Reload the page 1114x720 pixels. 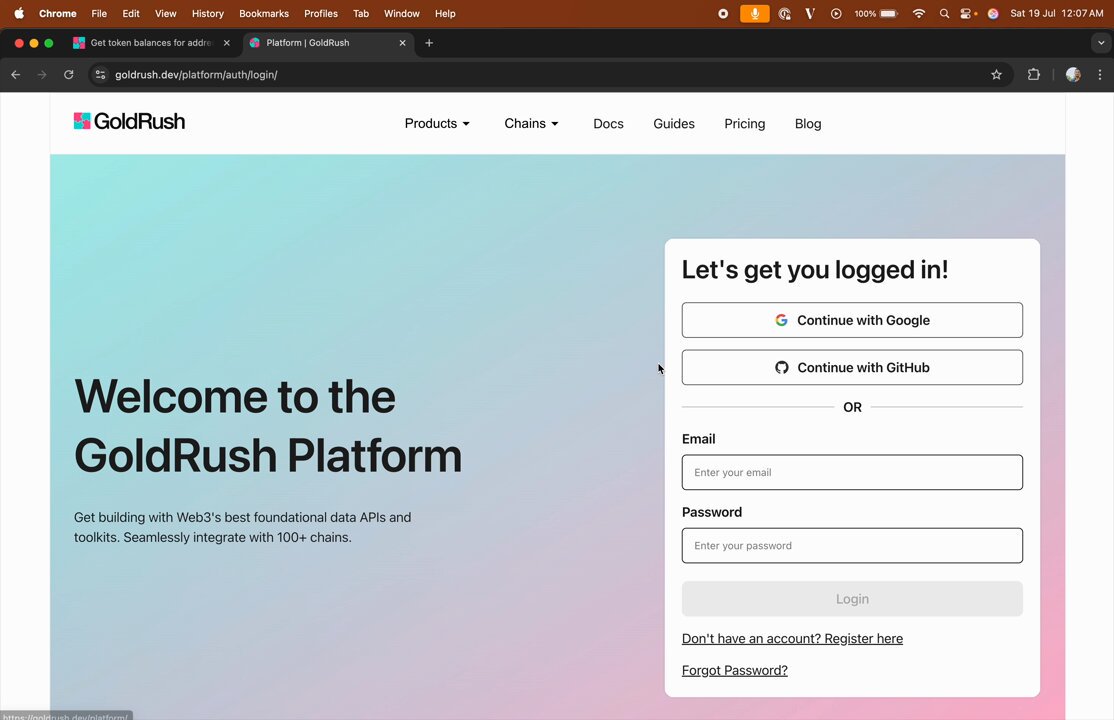tap(68, 75)
